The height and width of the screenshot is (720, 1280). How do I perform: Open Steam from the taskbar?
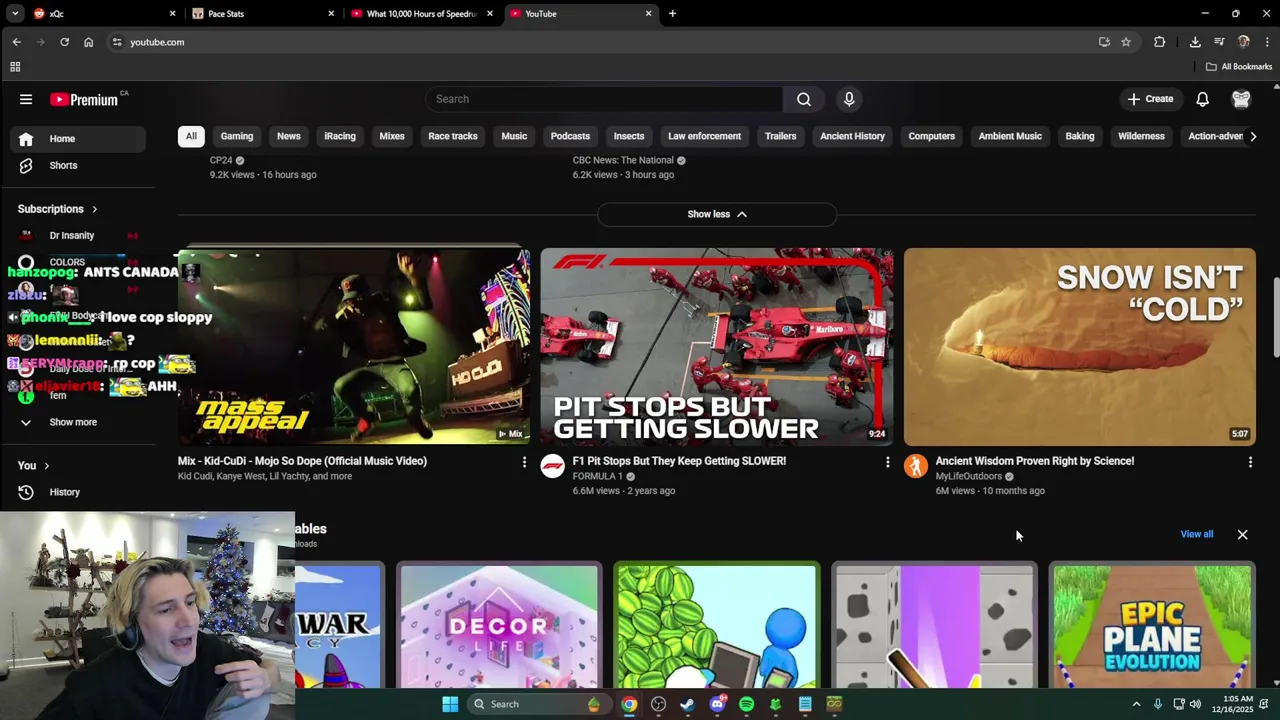(687, 704)
